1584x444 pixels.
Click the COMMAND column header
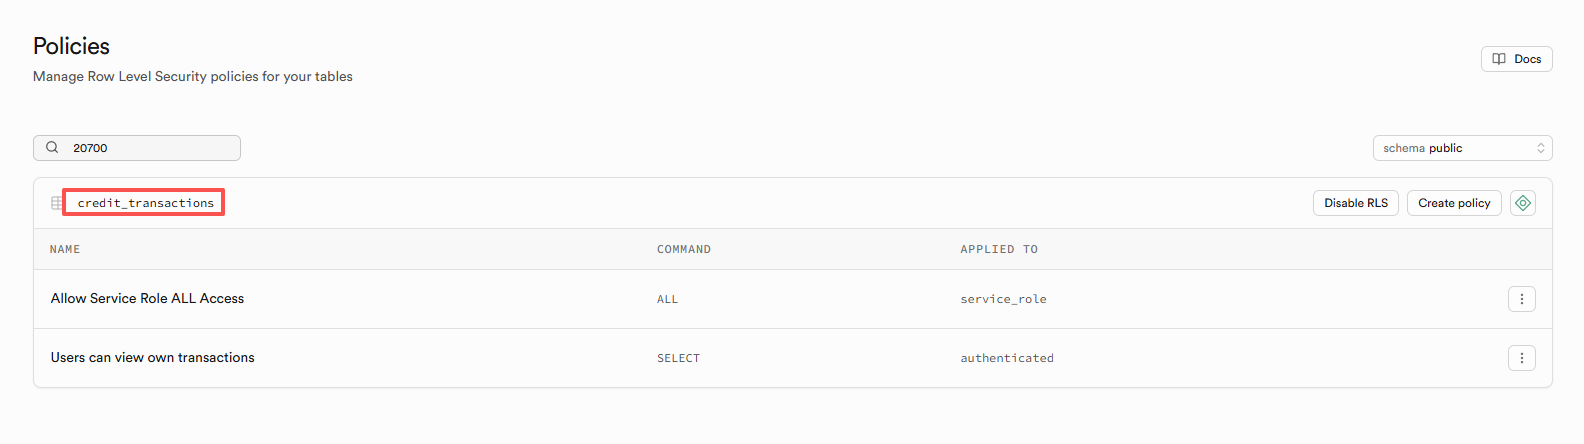pos(683,250)
